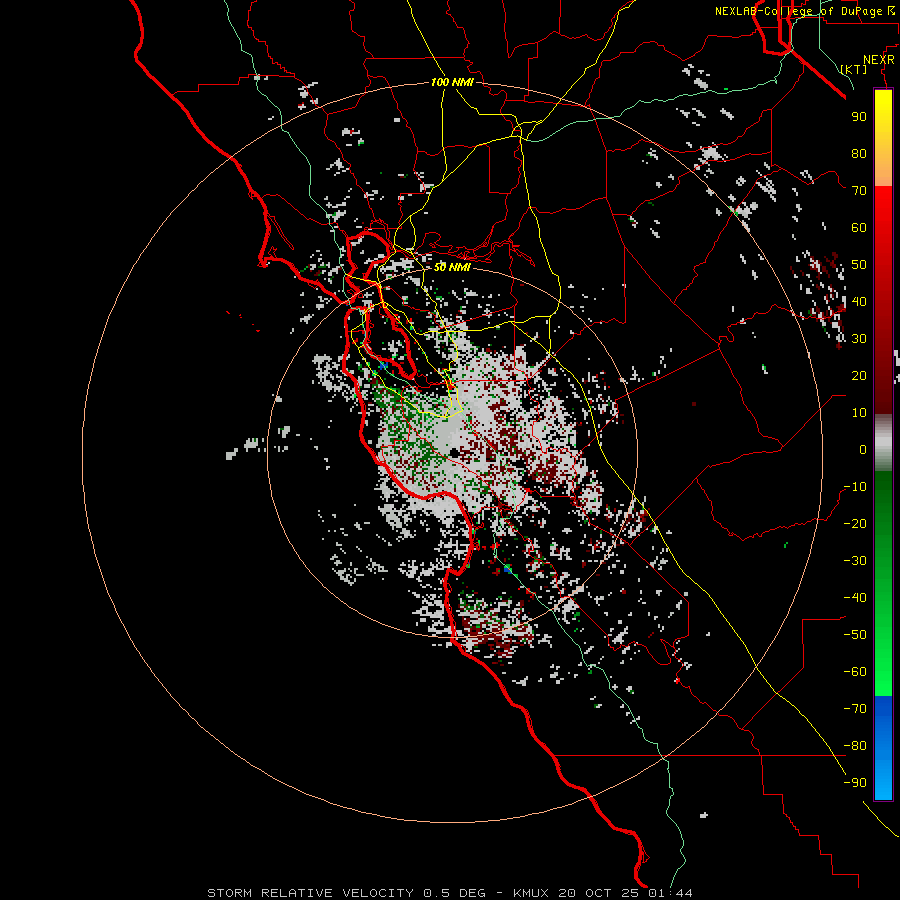The width and height of the screenshot is (900, 900).
Task: Click the "80" velocity scale value
Action: tap(859, 154)
